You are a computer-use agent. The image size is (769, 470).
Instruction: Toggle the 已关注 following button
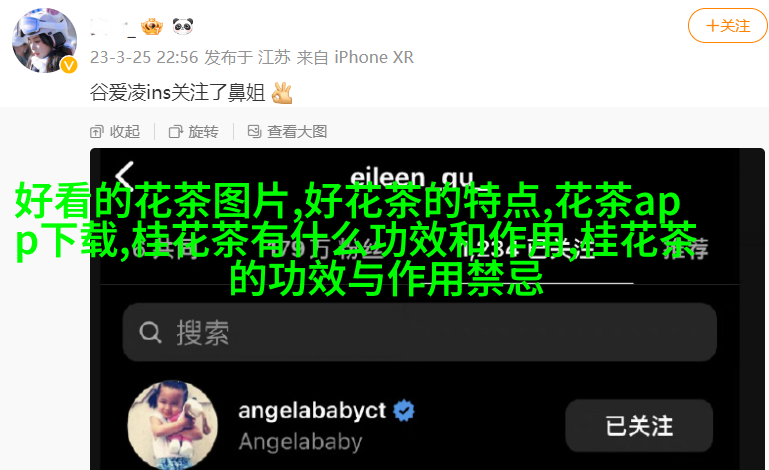coord(639,425)
